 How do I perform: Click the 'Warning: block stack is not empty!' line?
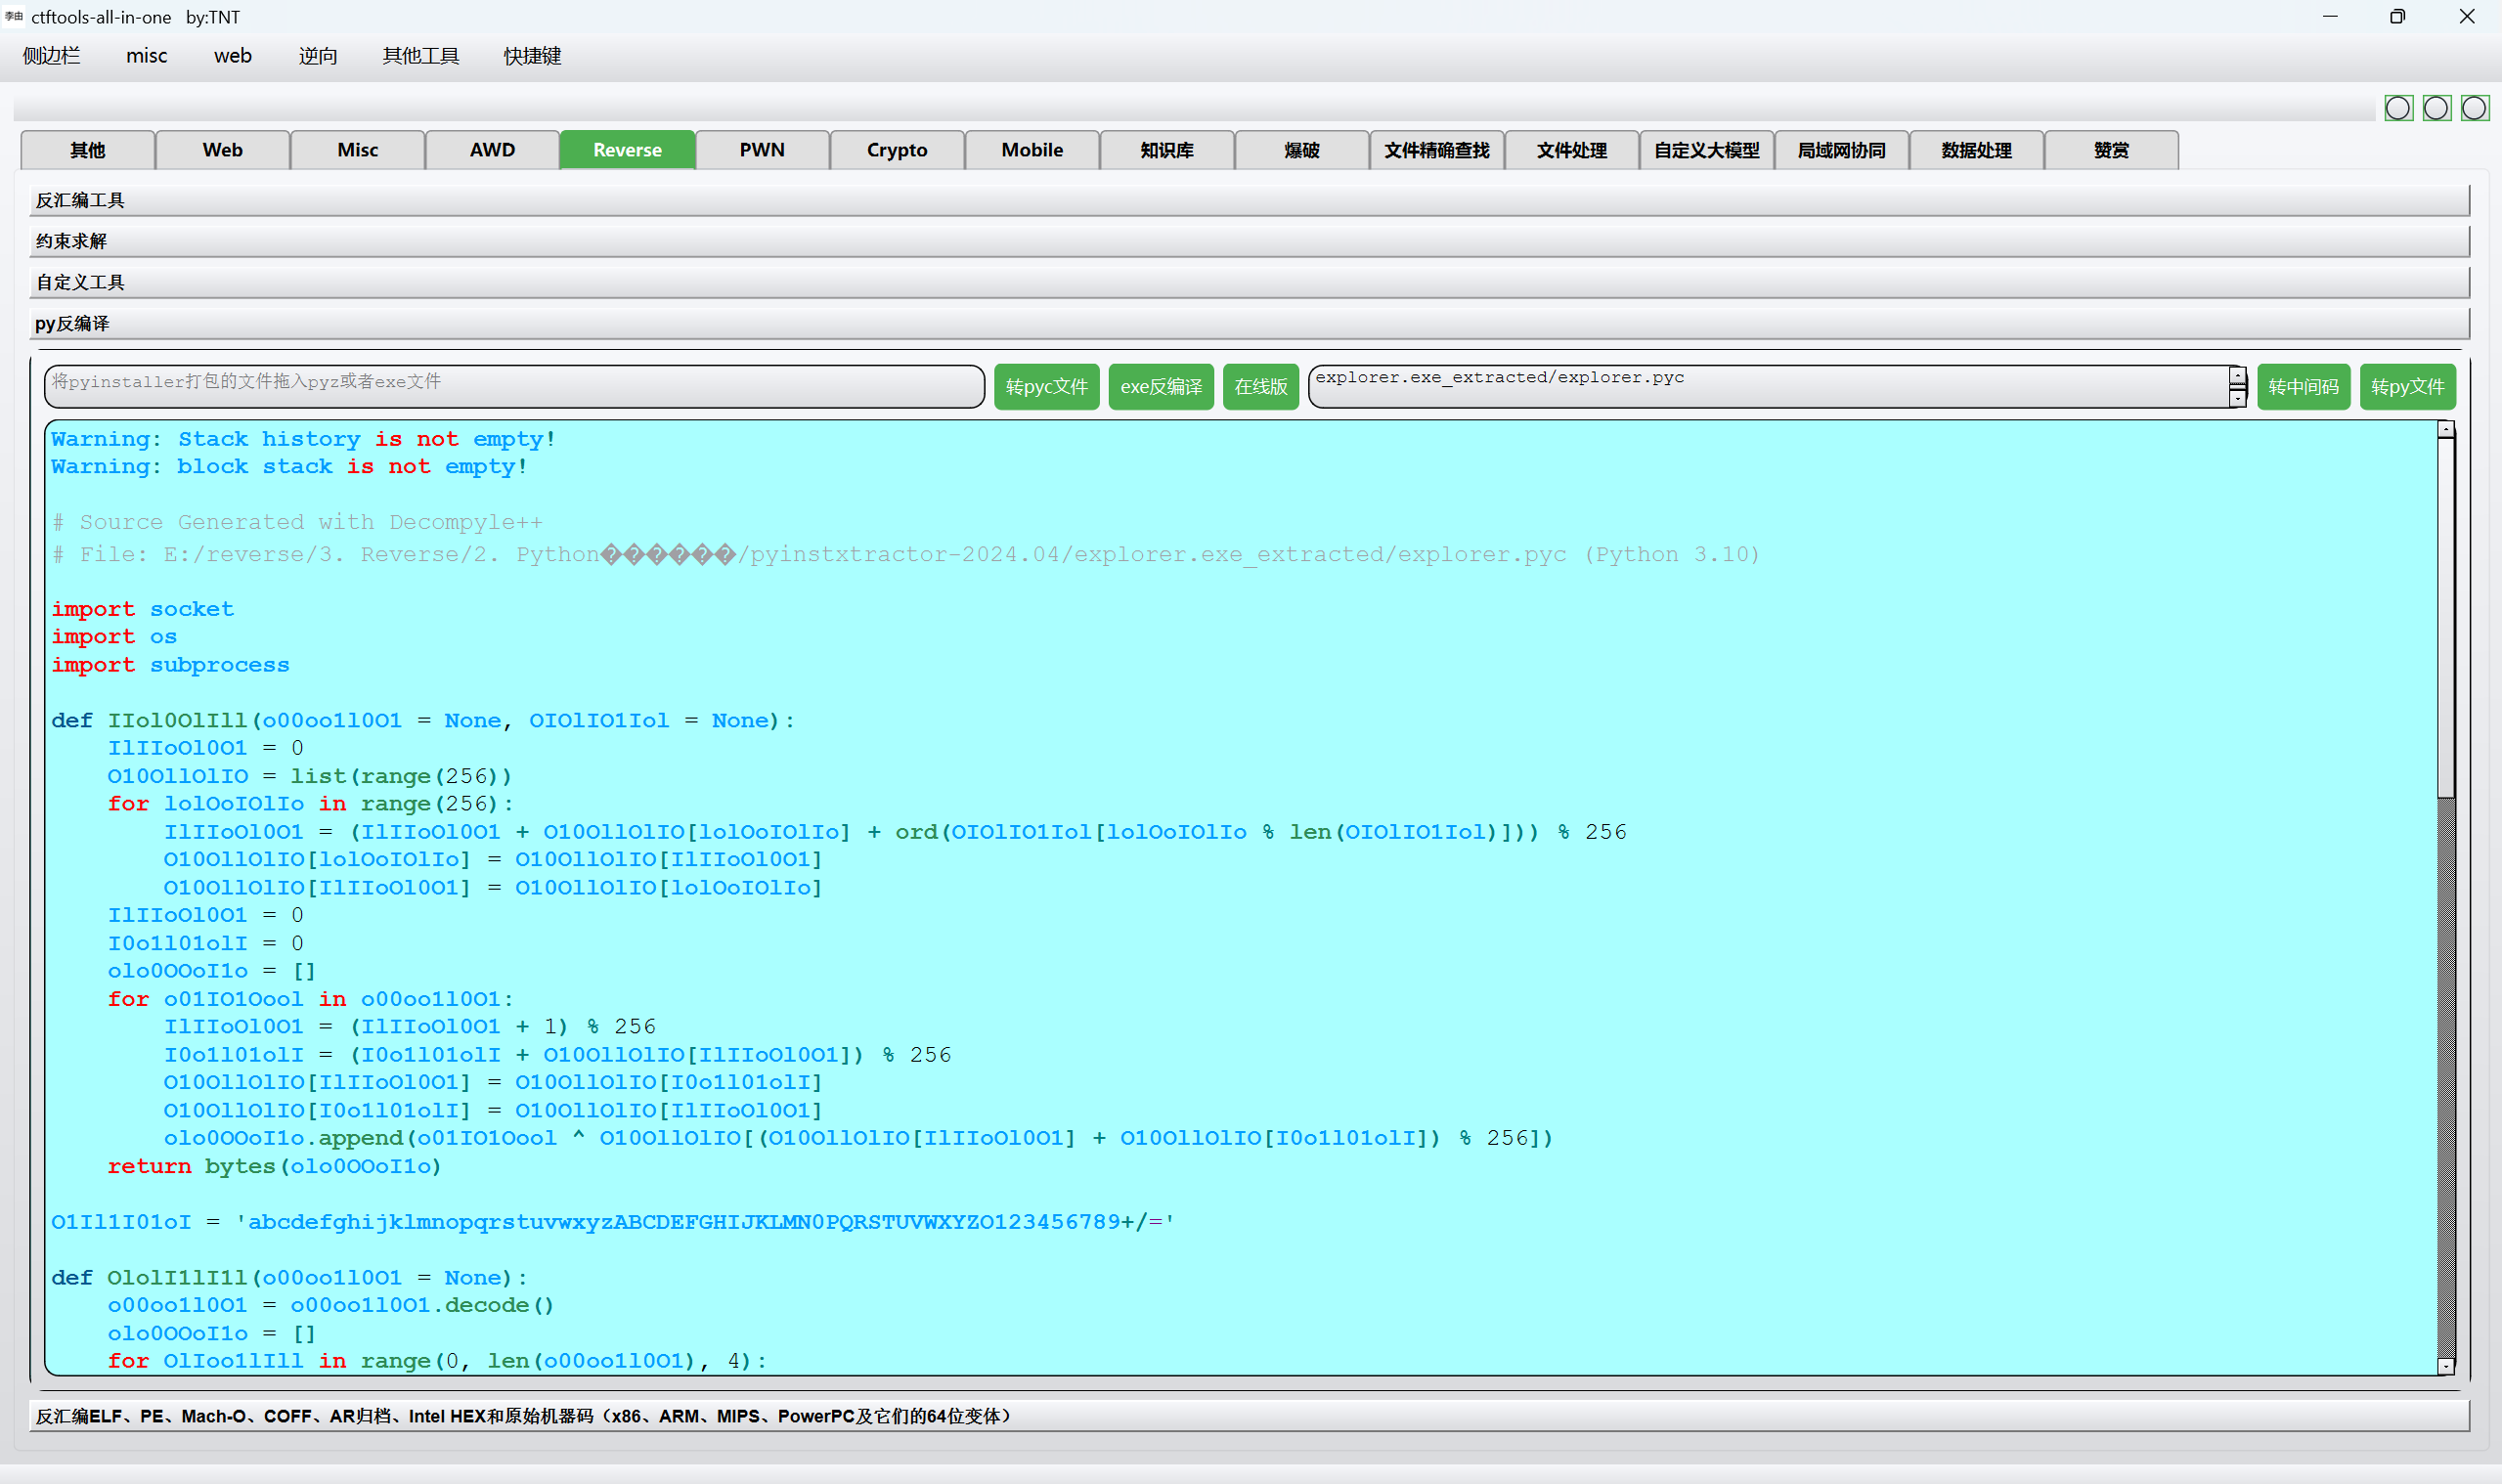[x=289, y=467]
